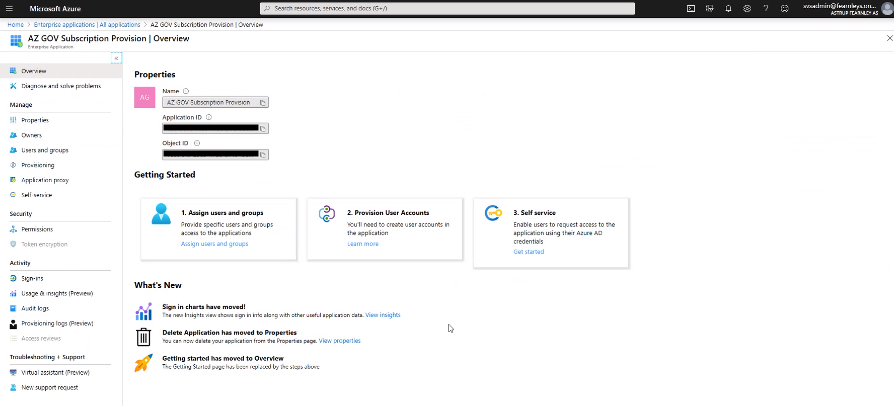Click the Self service key icon
894x406 pixels.
point(493,213)
